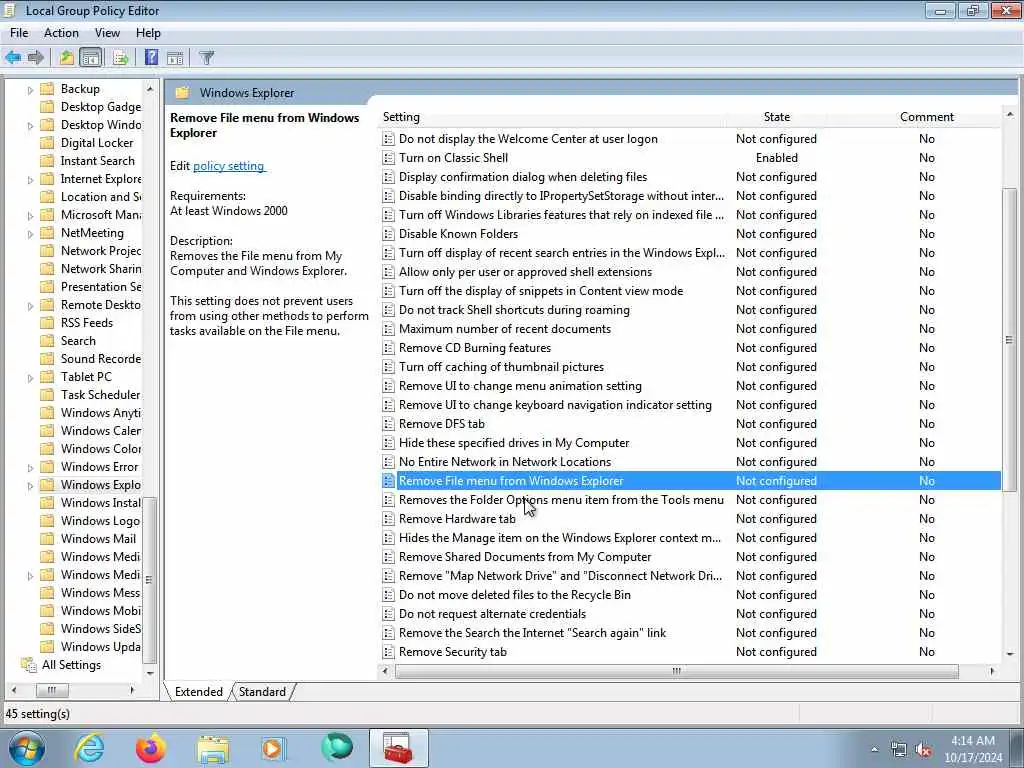Toggle the Show/Hide Action Pane icon
Viewport: 1024px width, 768px height.
click(x=175, y=57)
